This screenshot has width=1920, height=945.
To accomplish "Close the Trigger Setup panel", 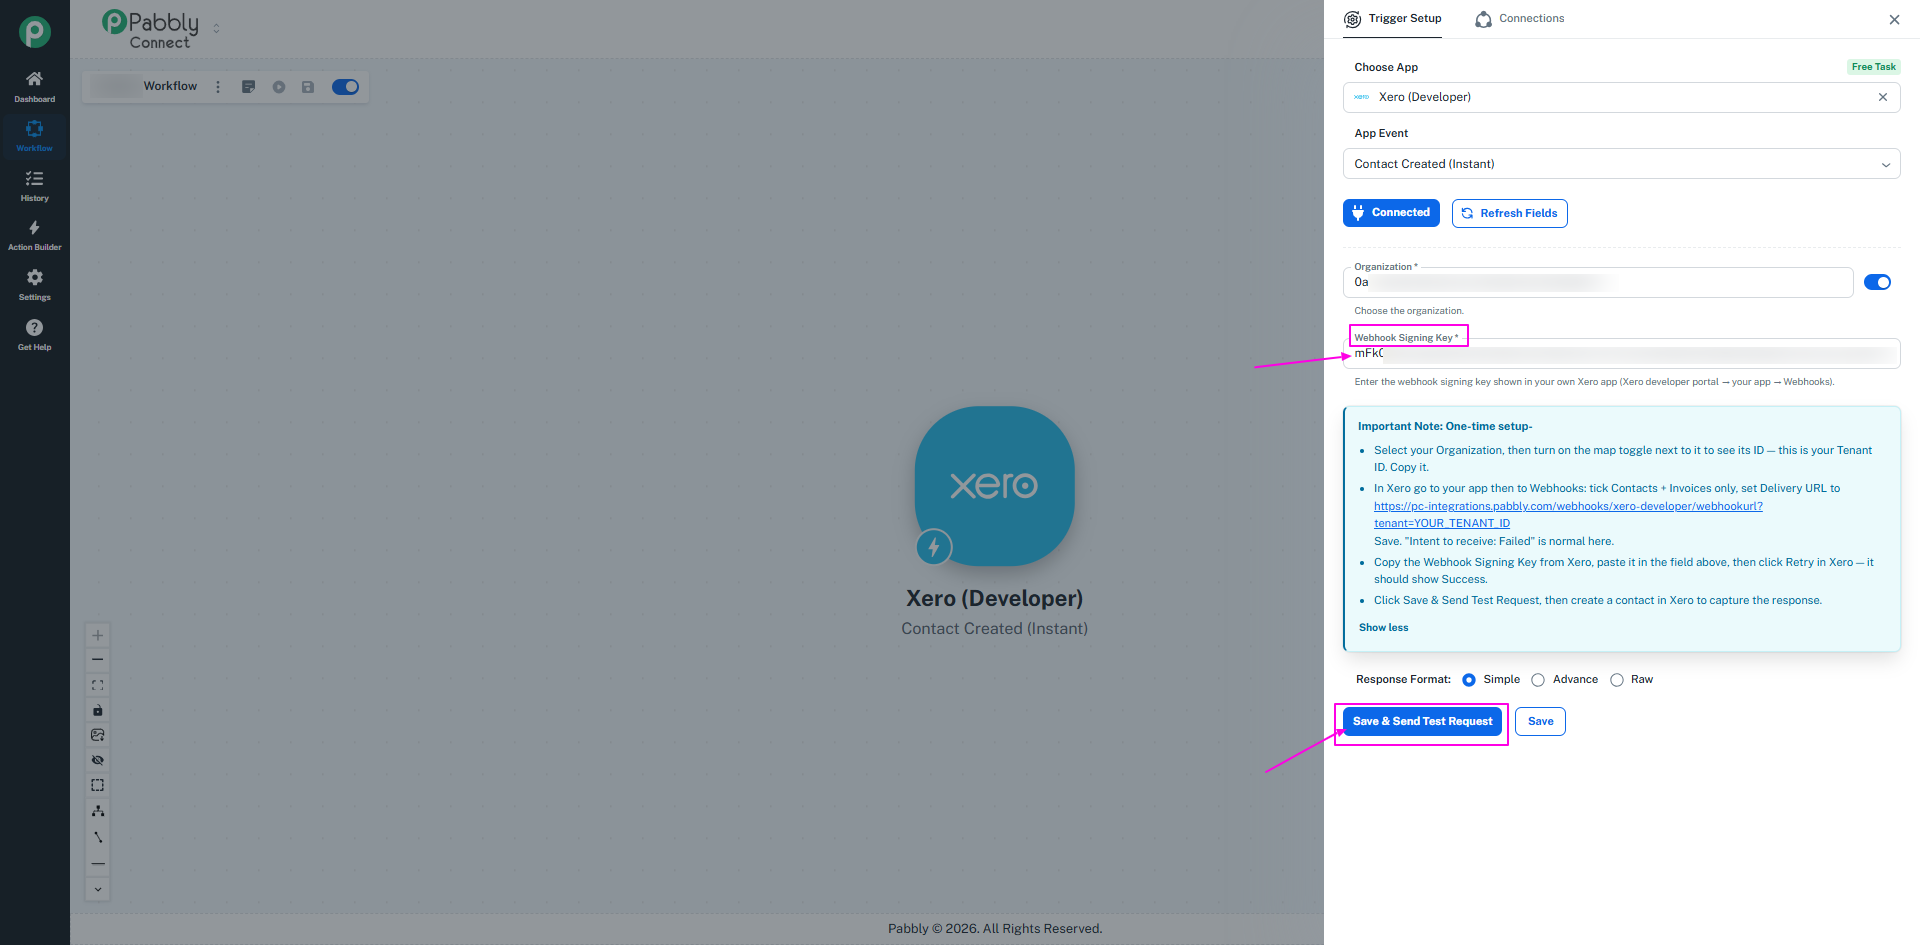I will point(1894,19).
